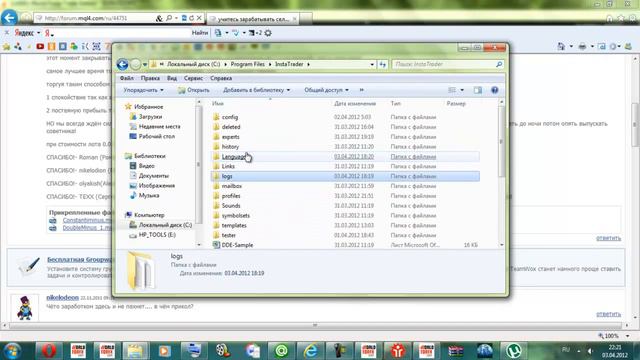The width and height of the screenshot is (640, 360).
Task: Select Недавние места in navigation pane
Action: tap(159, 127)
